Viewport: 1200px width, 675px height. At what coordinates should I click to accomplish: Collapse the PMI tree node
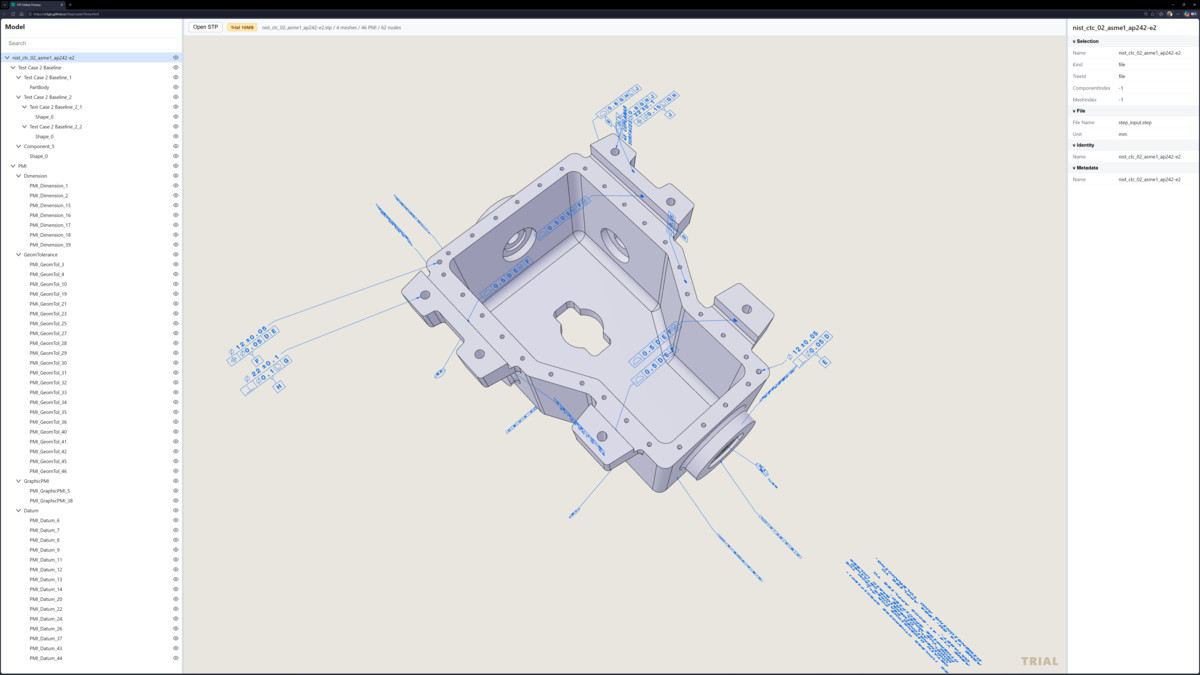[13, 166]
